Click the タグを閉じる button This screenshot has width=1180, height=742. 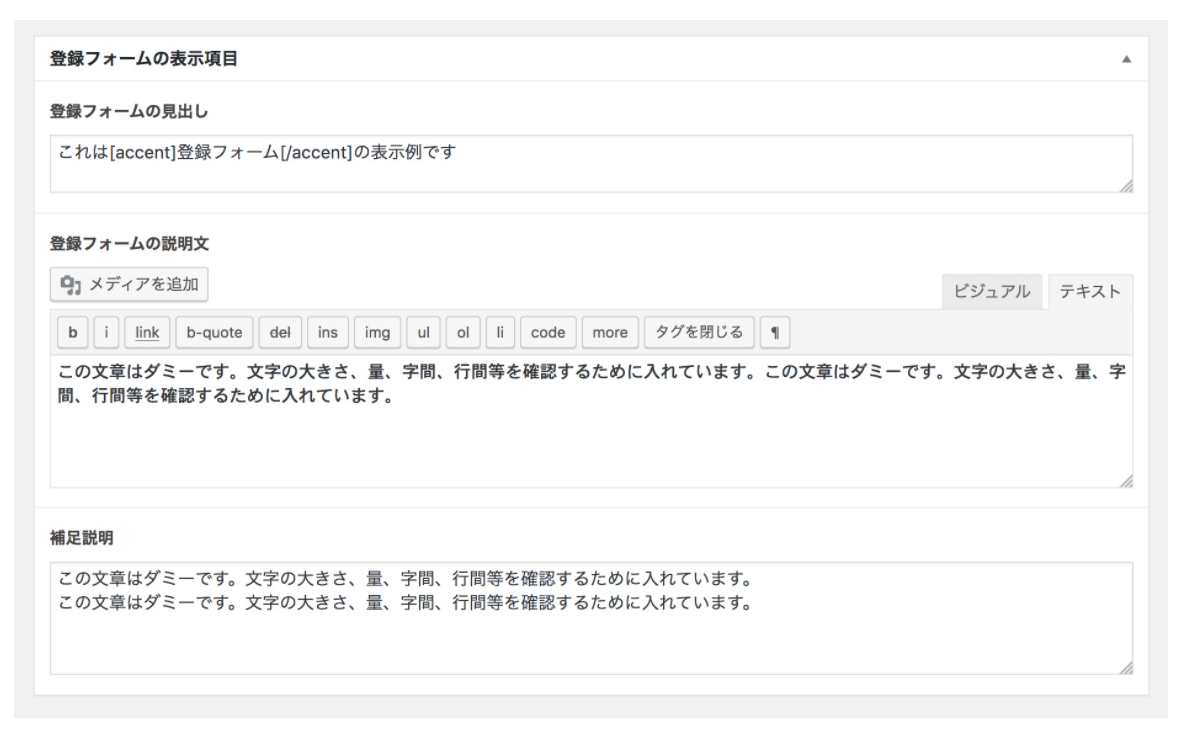[x=699, y=332]
